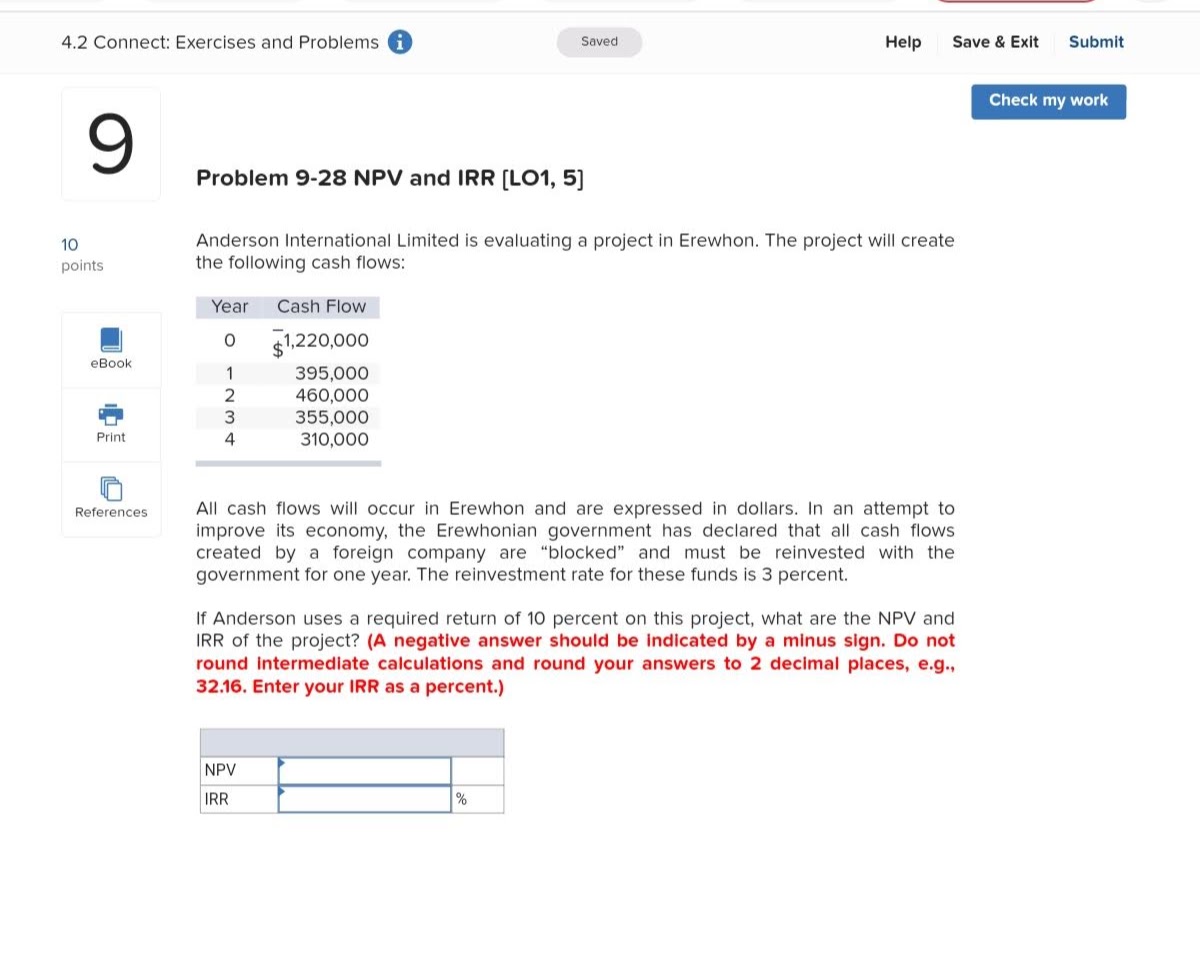Click Save & Exit
Image resolution: width=1200 pixels, height=977 pixels.
coord(995,42)
